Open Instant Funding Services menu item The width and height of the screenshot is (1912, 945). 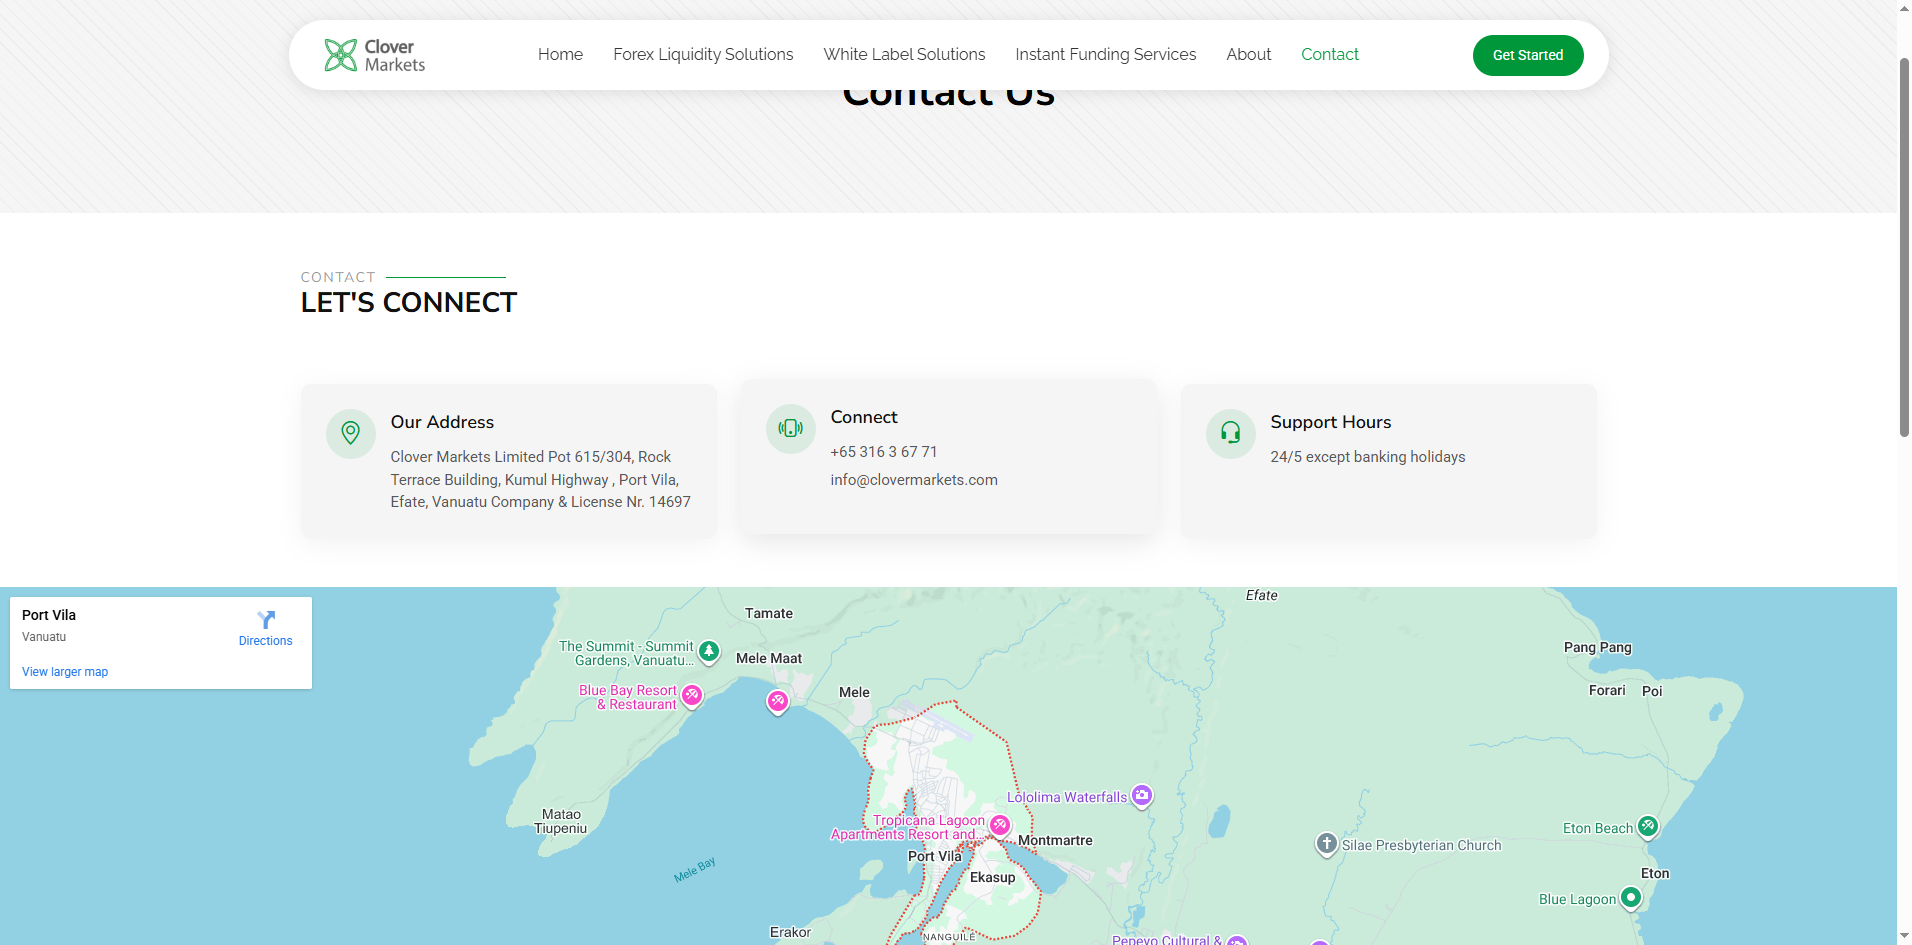click(x=1105, y=55)
